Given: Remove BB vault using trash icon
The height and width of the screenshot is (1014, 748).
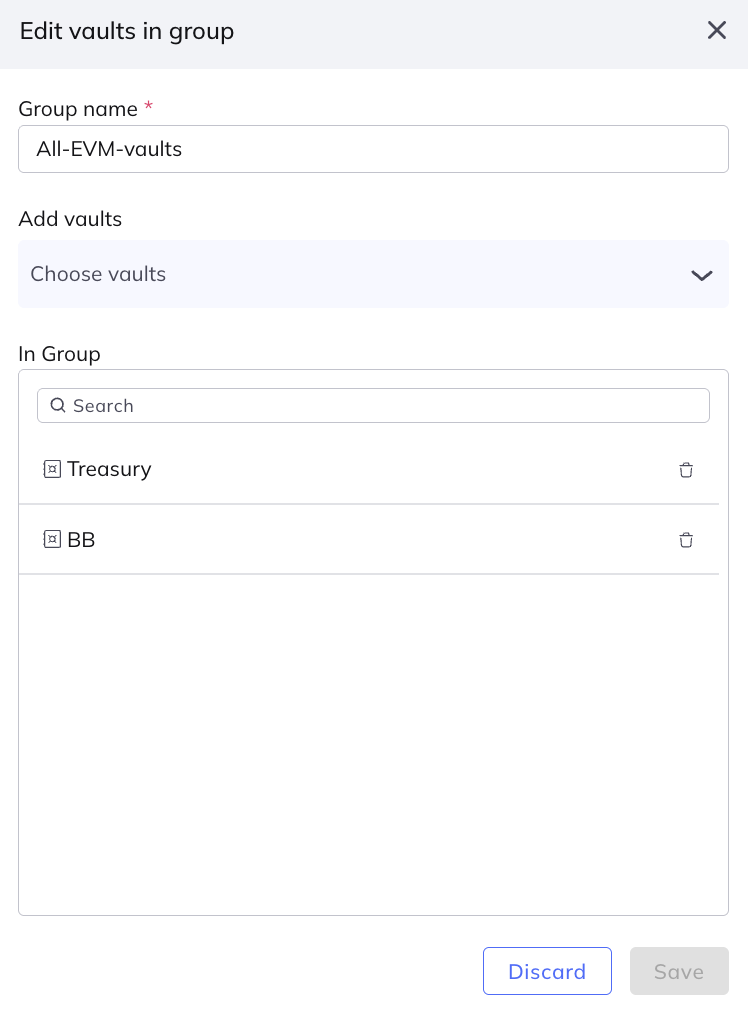Looking at the screenshot, I should click(686, 540).
